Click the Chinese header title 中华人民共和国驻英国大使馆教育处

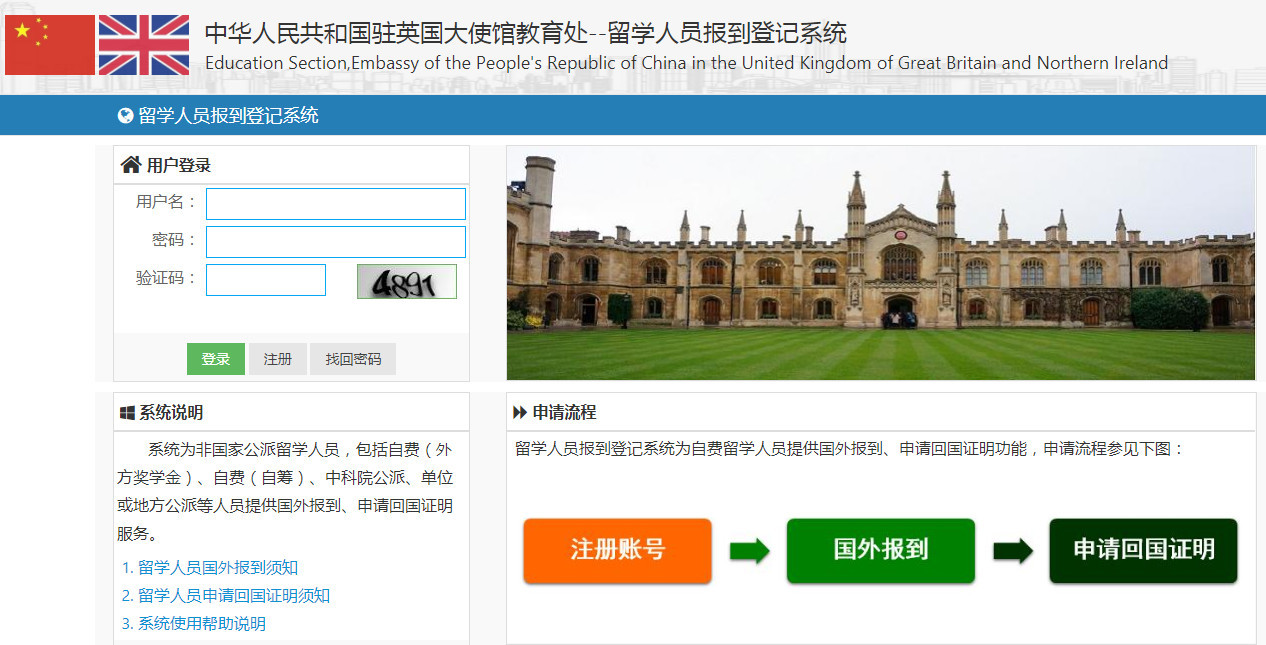click(x=396, y=34)
